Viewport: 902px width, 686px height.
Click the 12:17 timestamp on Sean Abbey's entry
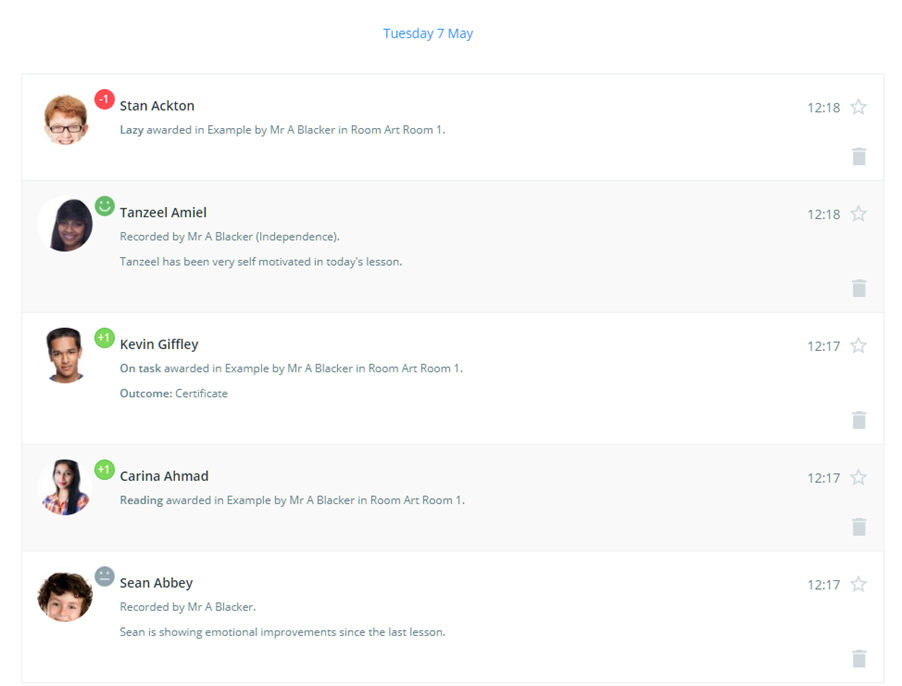pyautogui.click(x=823, y=584)
